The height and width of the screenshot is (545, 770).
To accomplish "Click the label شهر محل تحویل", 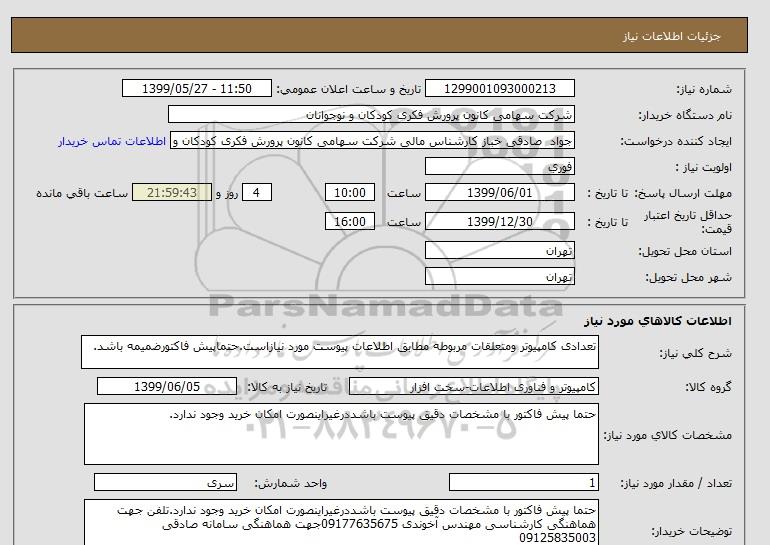I will point(688,277).
